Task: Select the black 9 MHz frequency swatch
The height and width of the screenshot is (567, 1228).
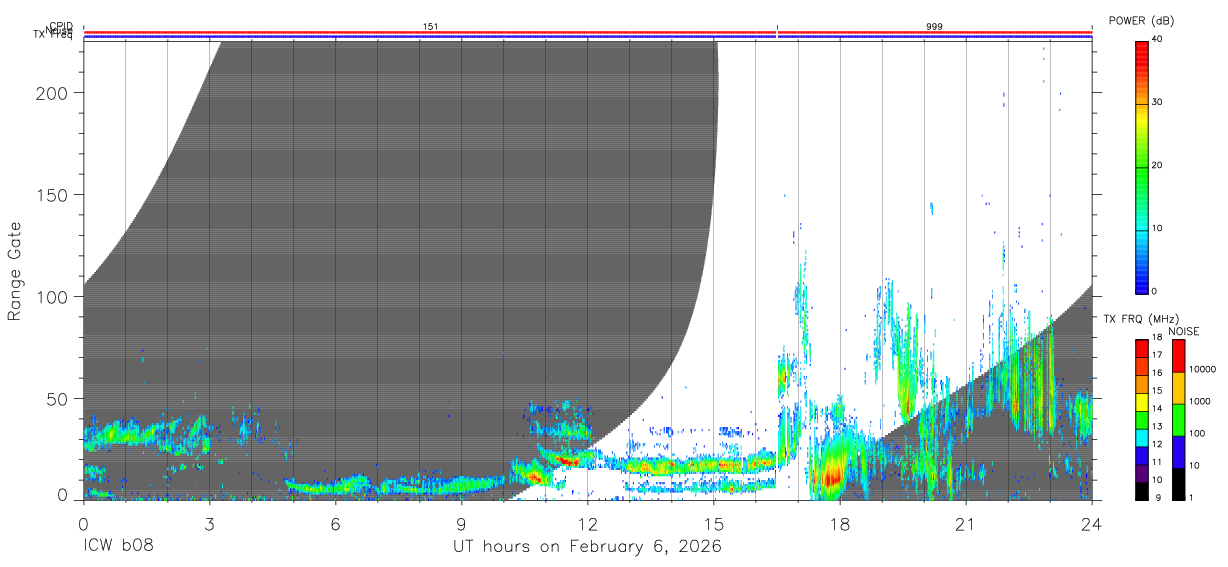Action: coord(1141,491)
